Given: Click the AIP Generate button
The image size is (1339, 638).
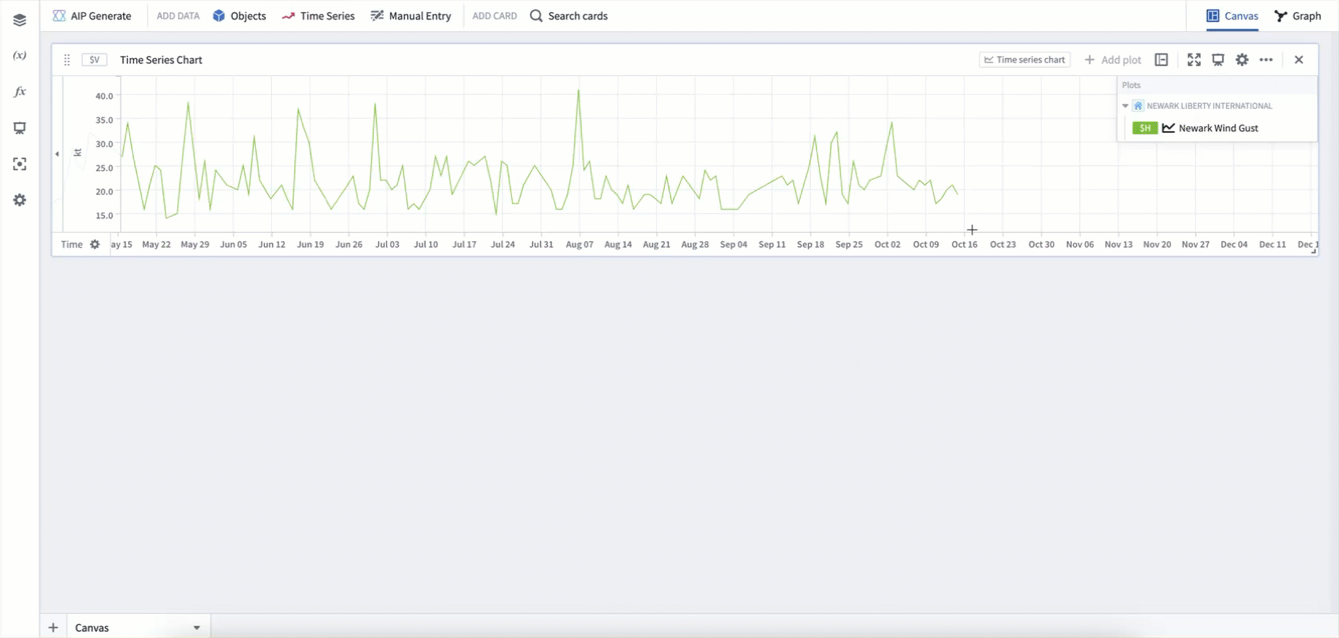Looking at the screenshot, I should (92, 16).
